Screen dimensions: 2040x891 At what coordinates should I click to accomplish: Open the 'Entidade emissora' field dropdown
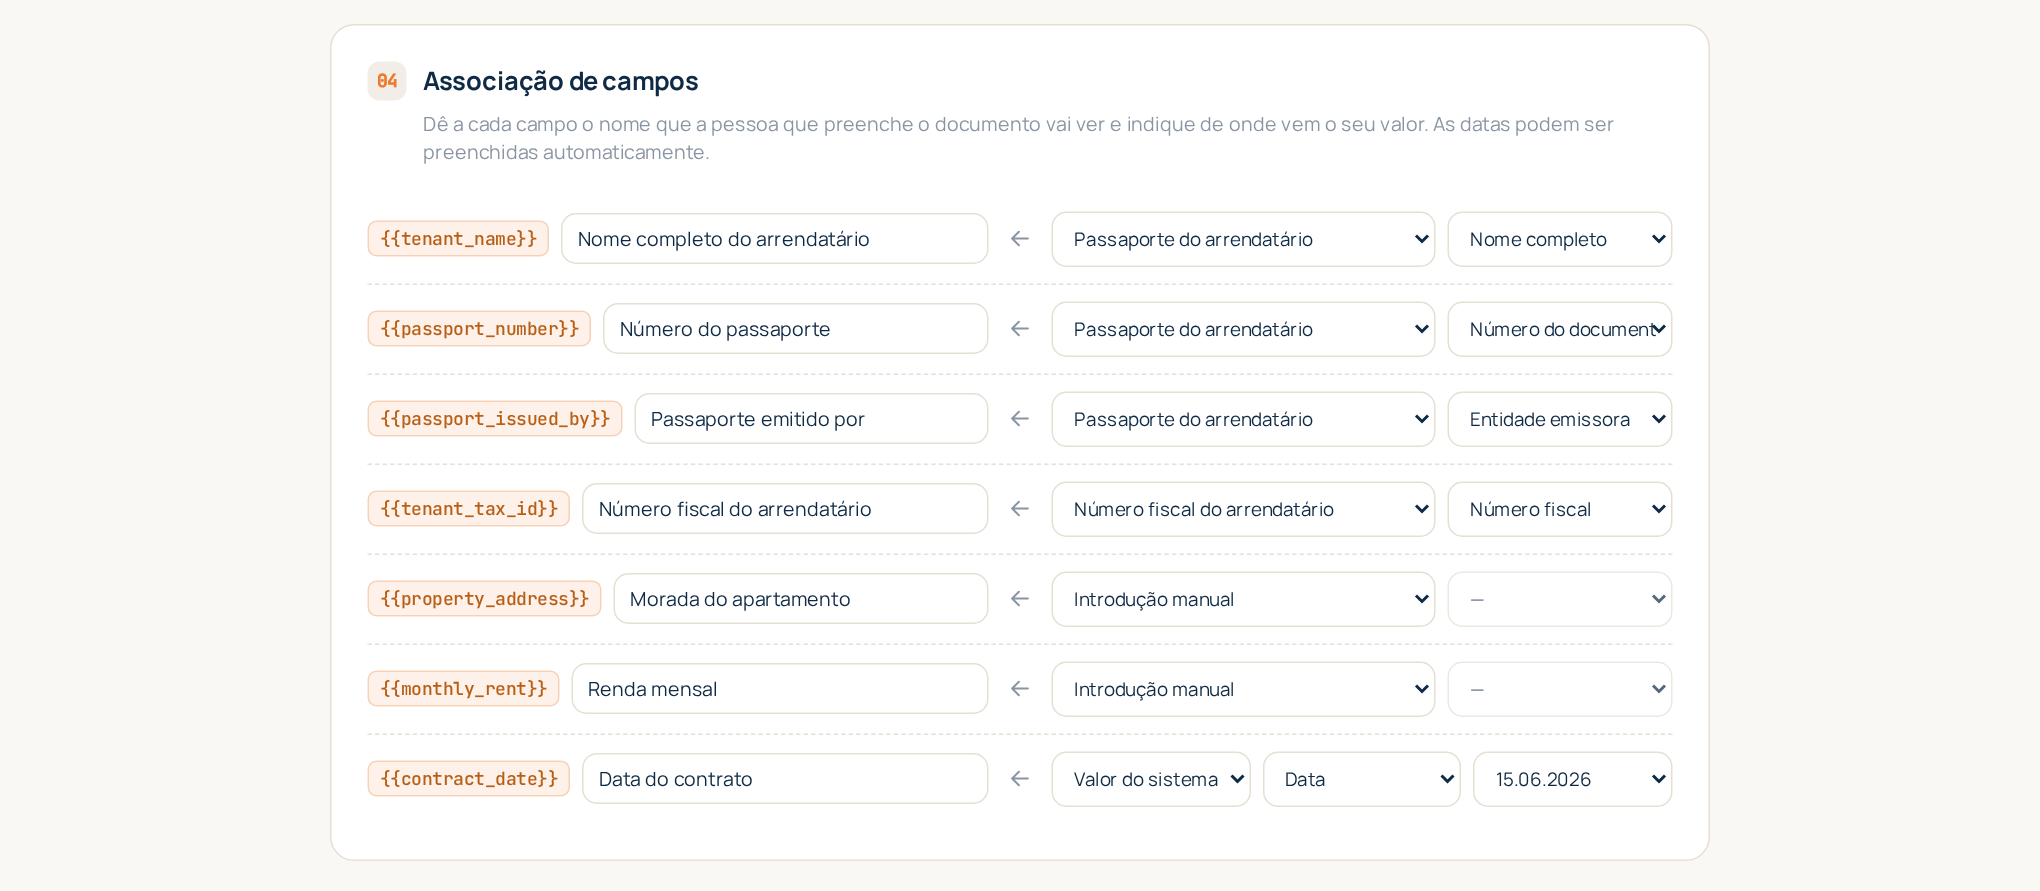pos(1560,419)
